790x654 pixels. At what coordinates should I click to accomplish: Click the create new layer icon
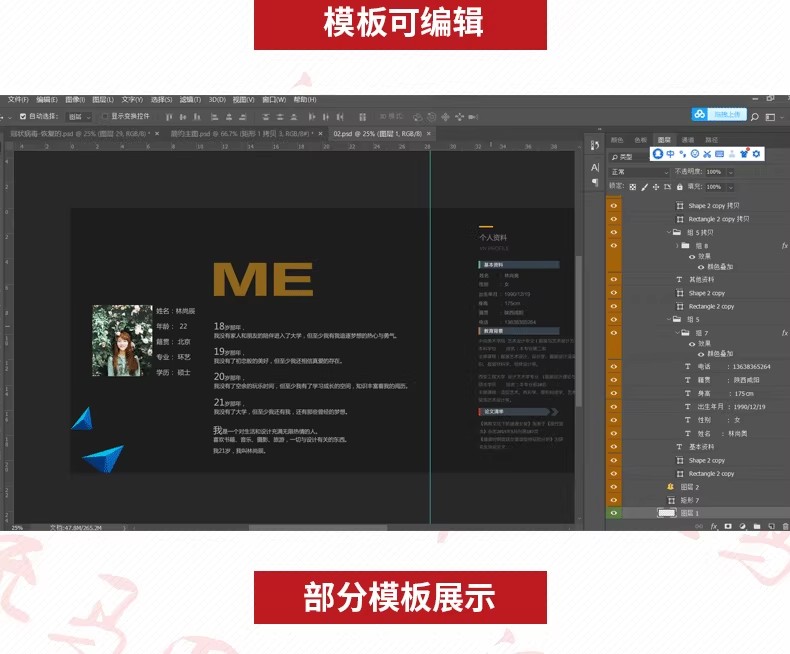pos(771,526)
